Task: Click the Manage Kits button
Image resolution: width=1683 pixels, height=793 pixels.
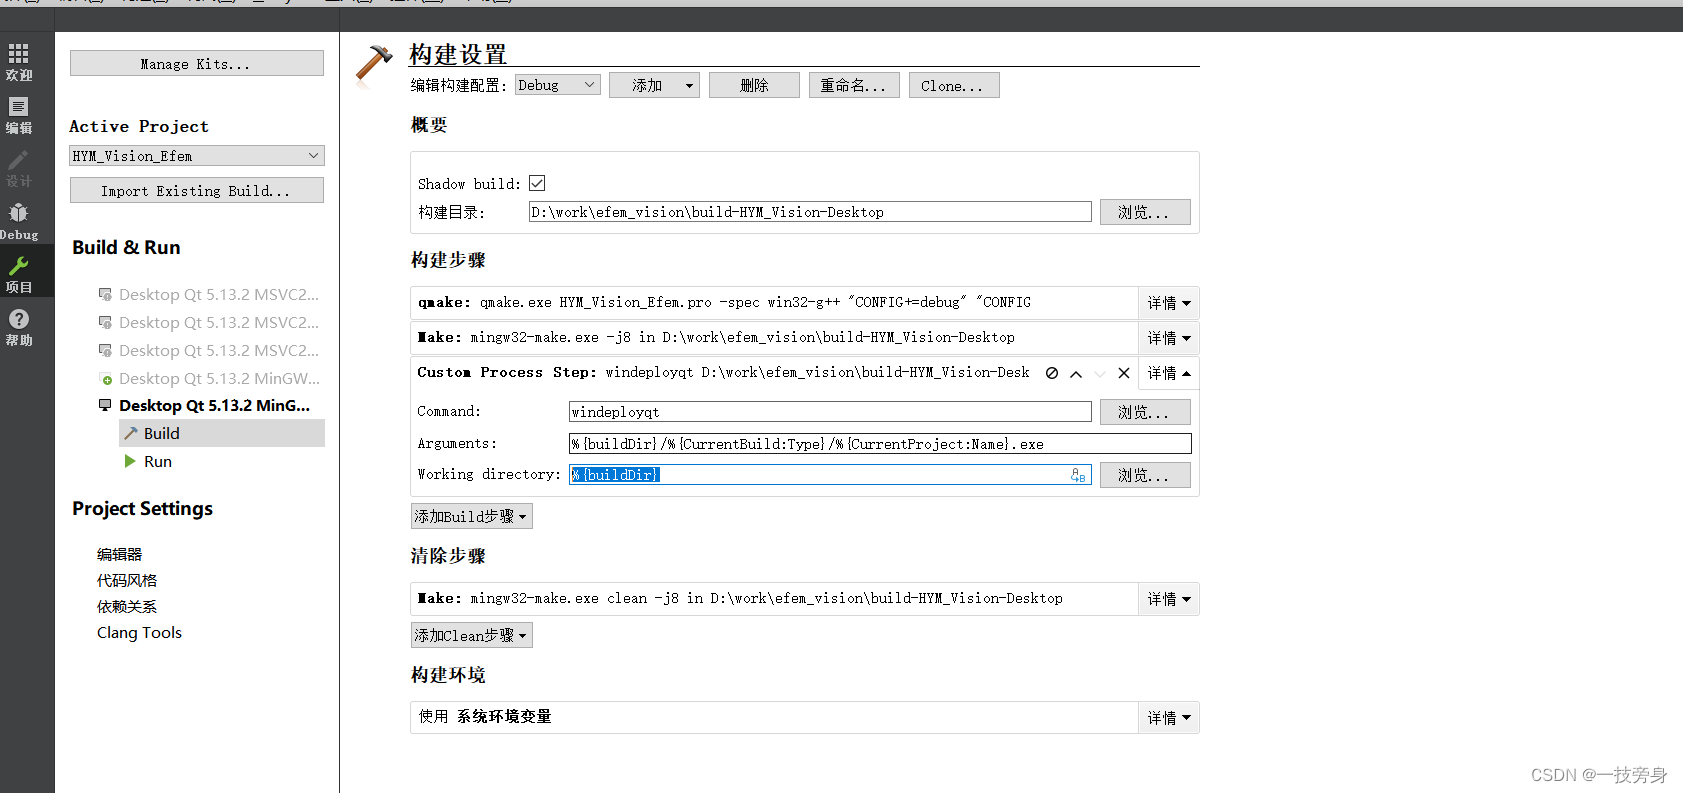Action: point(197,63)
